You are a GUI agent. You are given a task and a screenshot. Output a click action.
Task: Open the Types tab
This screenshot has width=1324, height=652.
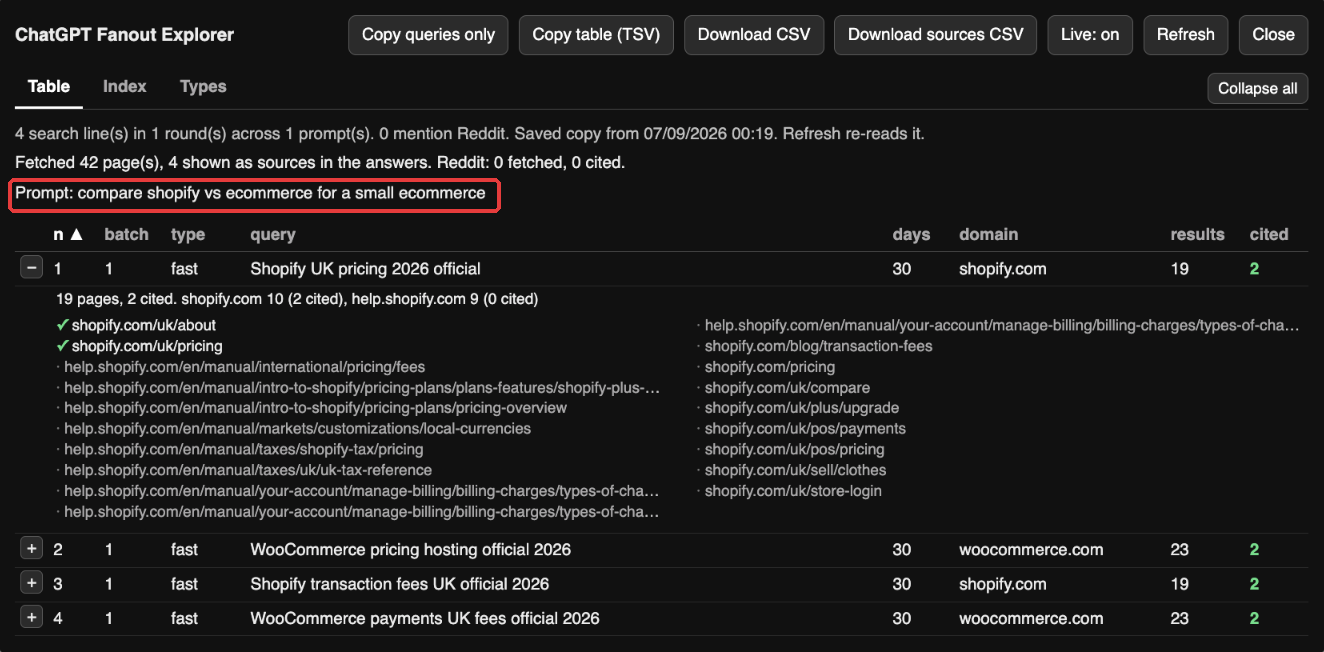pyautogui.click(x=203, y=87)
